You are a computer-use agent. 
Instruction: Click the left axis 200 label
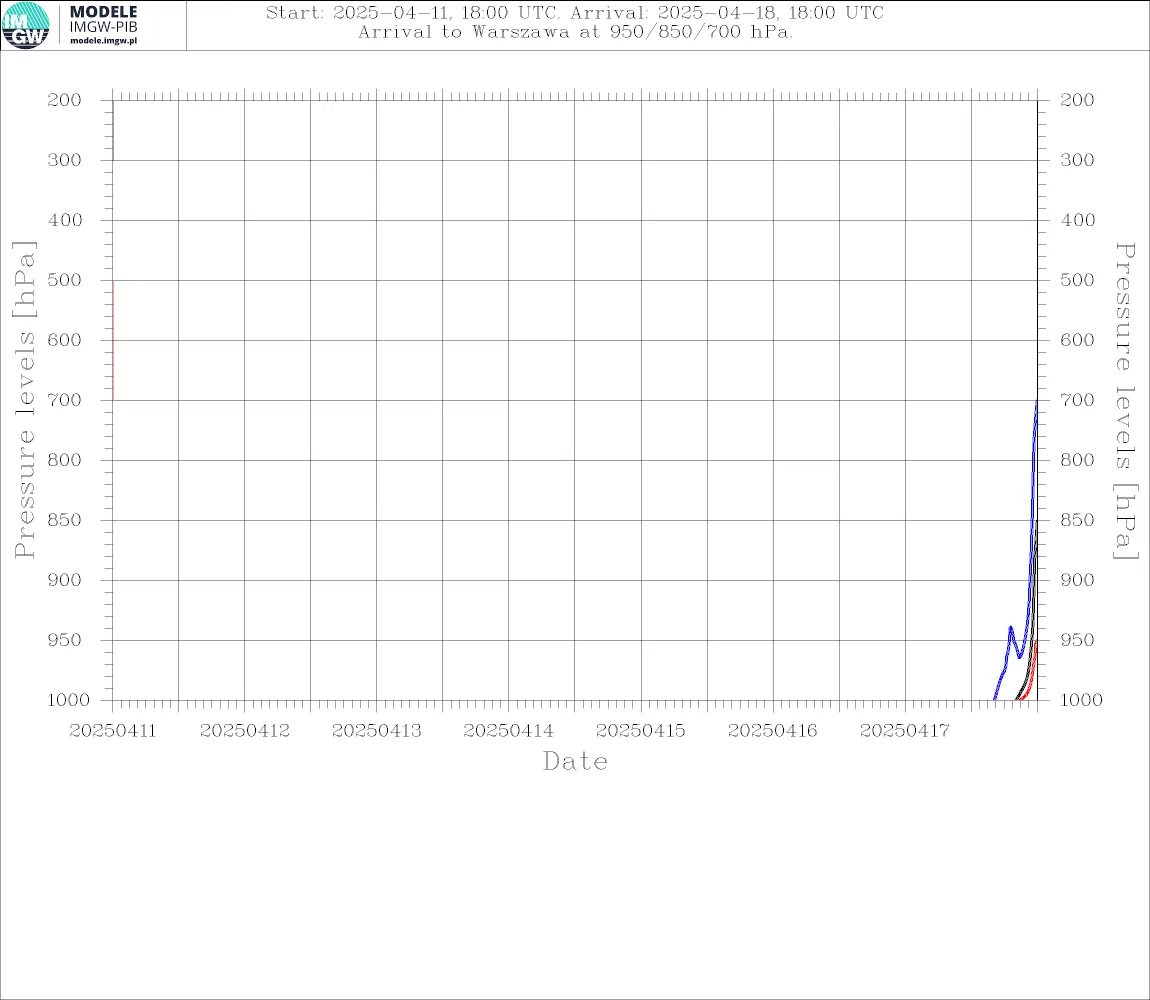point(65,100)
